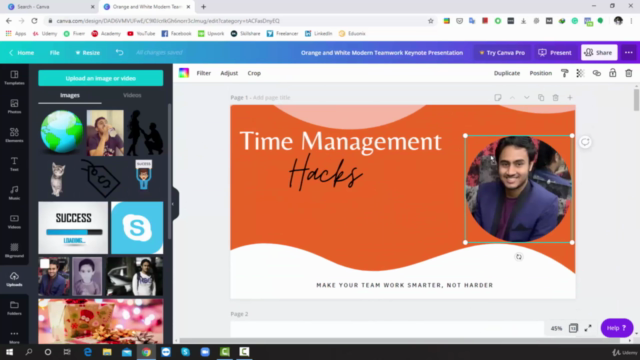640x360 pixels.
Task: Select the Skype logo thumbnail
Action: 137,227
